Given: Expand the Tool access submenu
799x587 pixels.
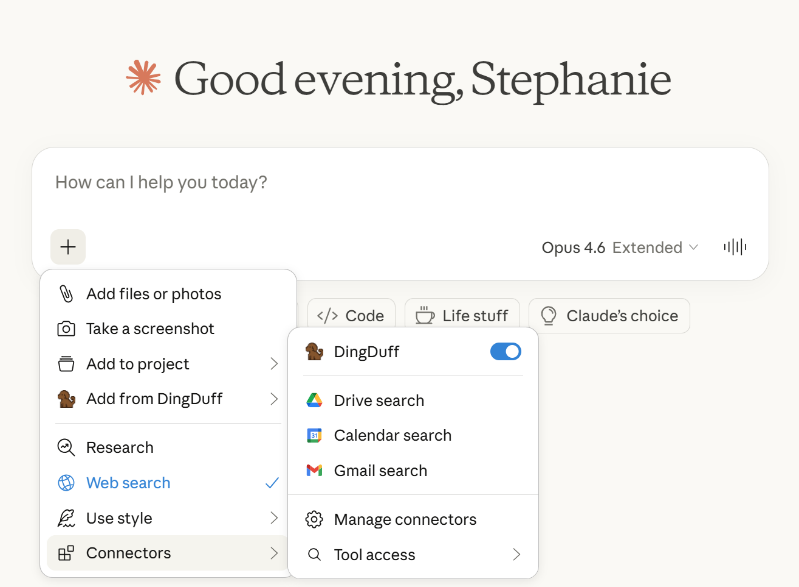Looking at the screenshot, I should point(412,554).
